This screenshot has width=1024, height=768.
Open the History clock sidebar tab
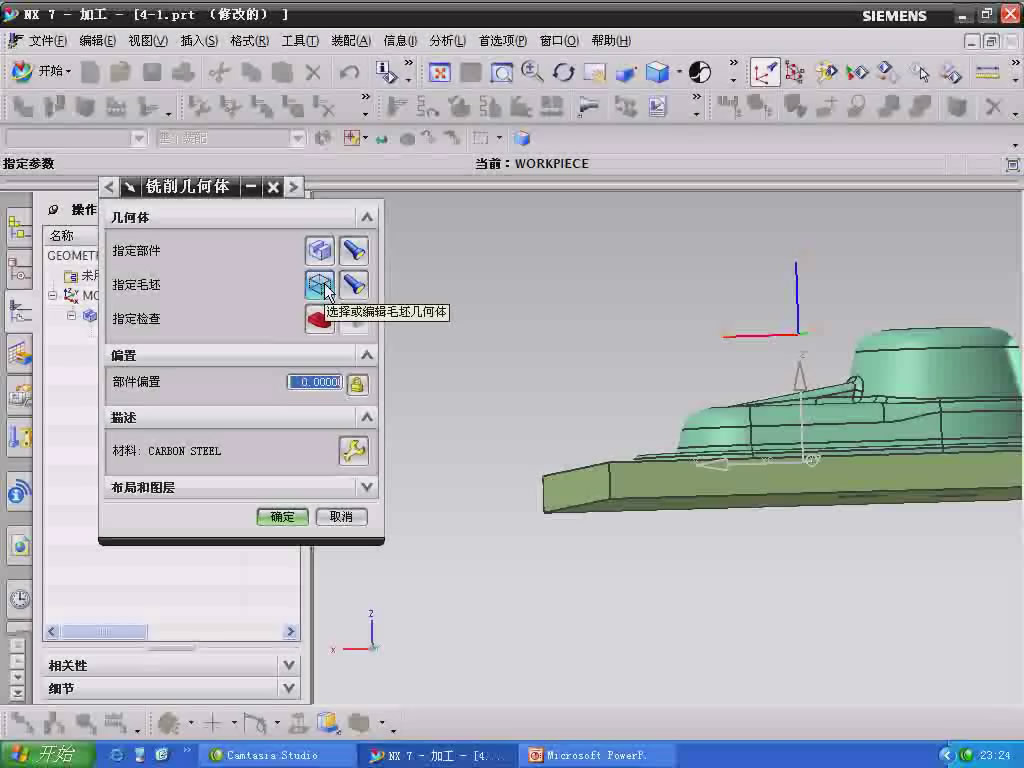20,598
